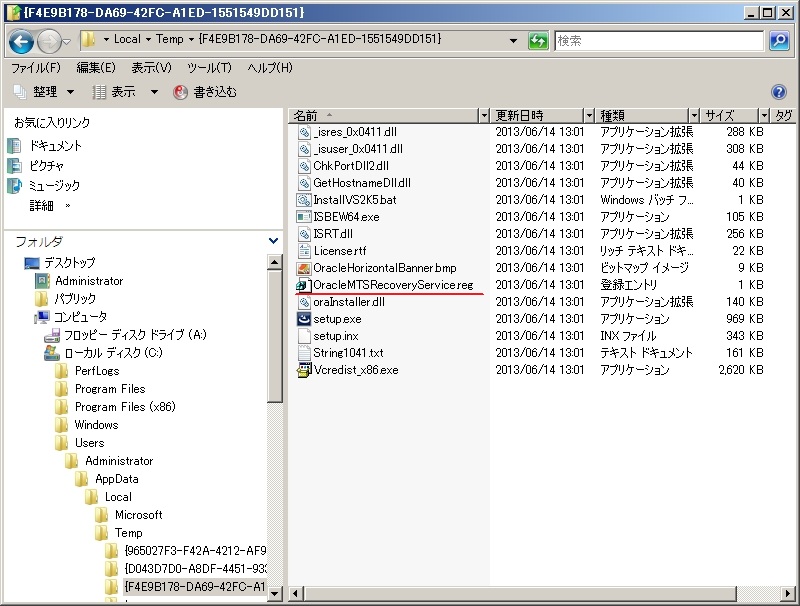
Task: Select the Vcredist_x86.exe installer icon
Action: [x=304, y=370]
